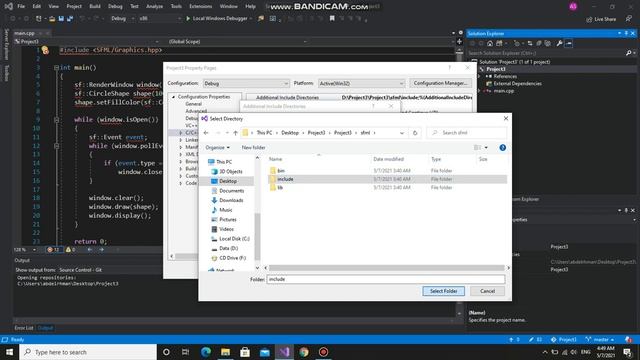640x360 pixels.
Task: Click the horizontal scrollbar in file list
Action: pos(387,268)
